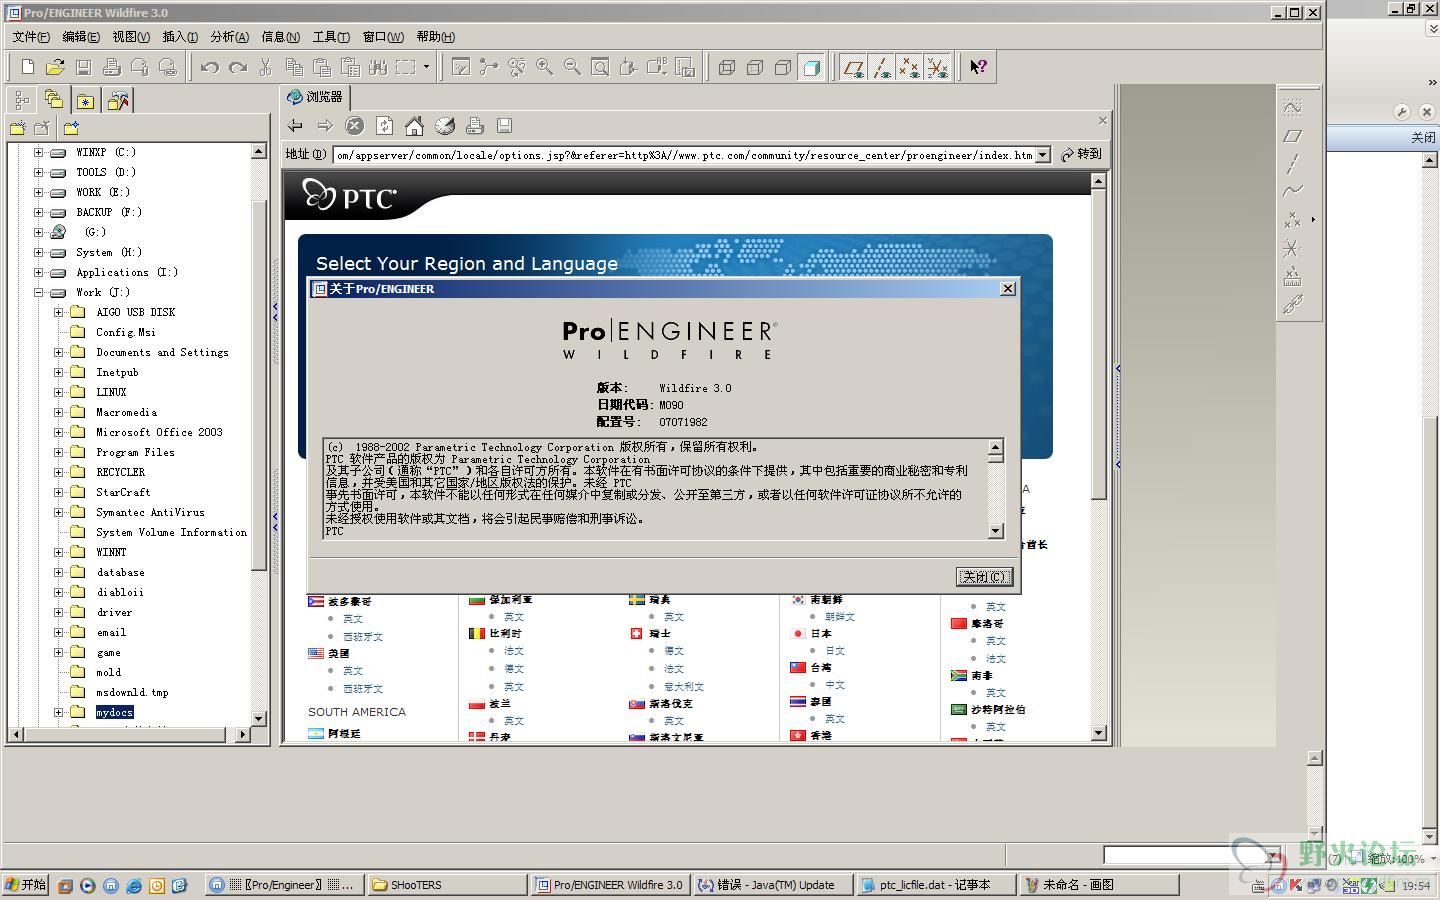This screenshot has width=1440, height=900.
Task: Switch to the SHooTERS taskbar window
Action: 445,885
